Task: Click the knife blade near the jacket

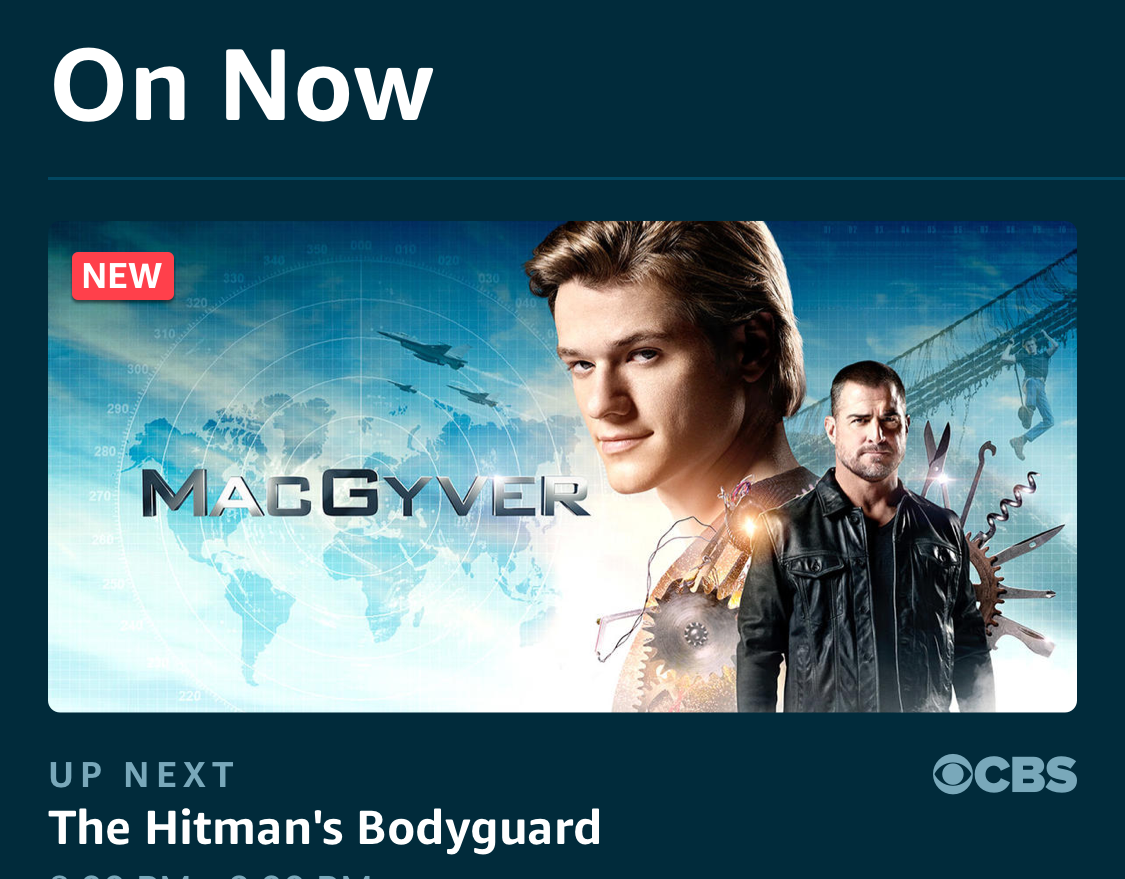Action: [x=1026, y=545]
